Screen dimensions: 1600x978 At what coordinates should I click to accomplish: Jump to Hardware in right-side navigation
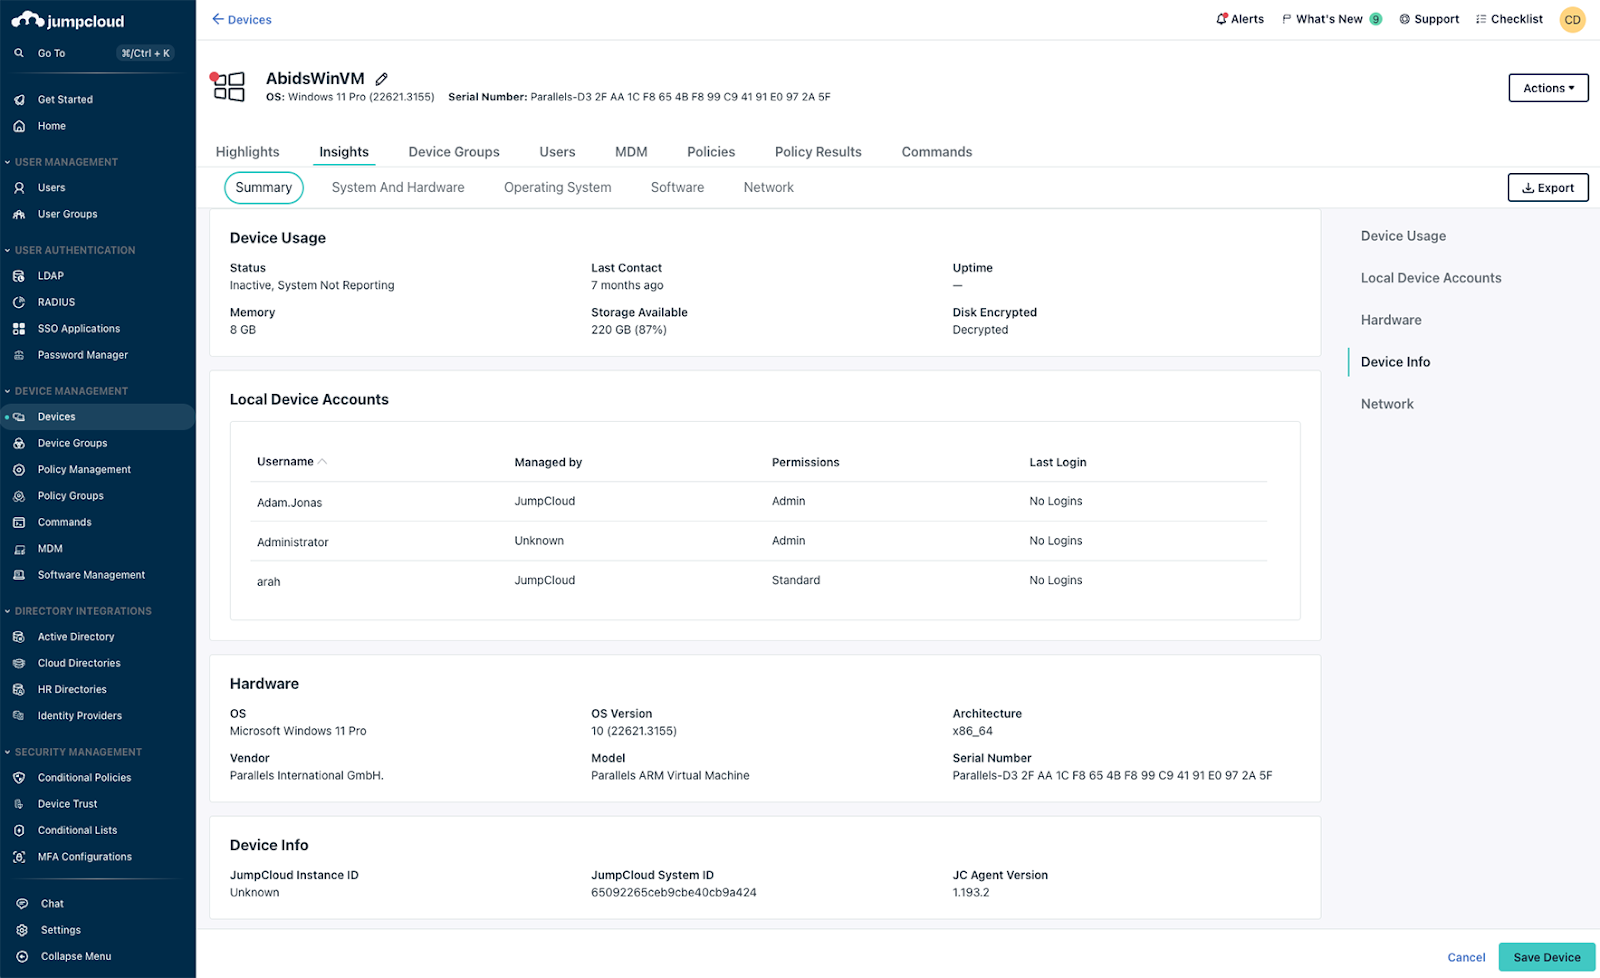(x=1390, y=320)
